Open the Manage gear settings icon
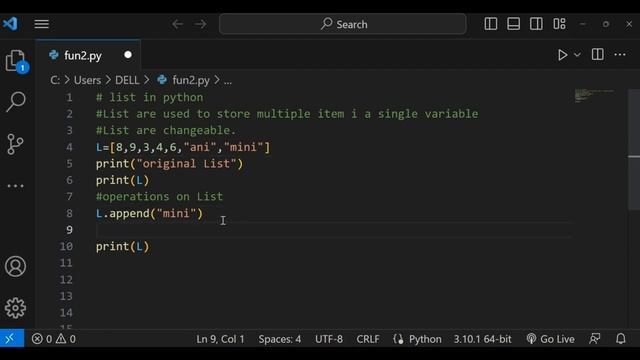The width and height of the screenshot is (640, 360). coord(16,308)
